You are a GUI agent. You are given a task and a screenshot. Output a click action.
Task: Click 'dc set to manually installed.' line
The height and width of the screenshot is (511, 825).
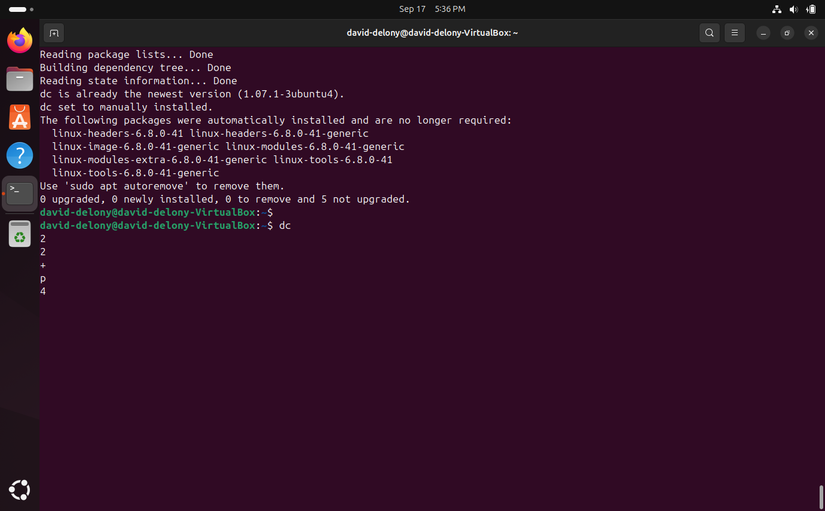point(126,107)
